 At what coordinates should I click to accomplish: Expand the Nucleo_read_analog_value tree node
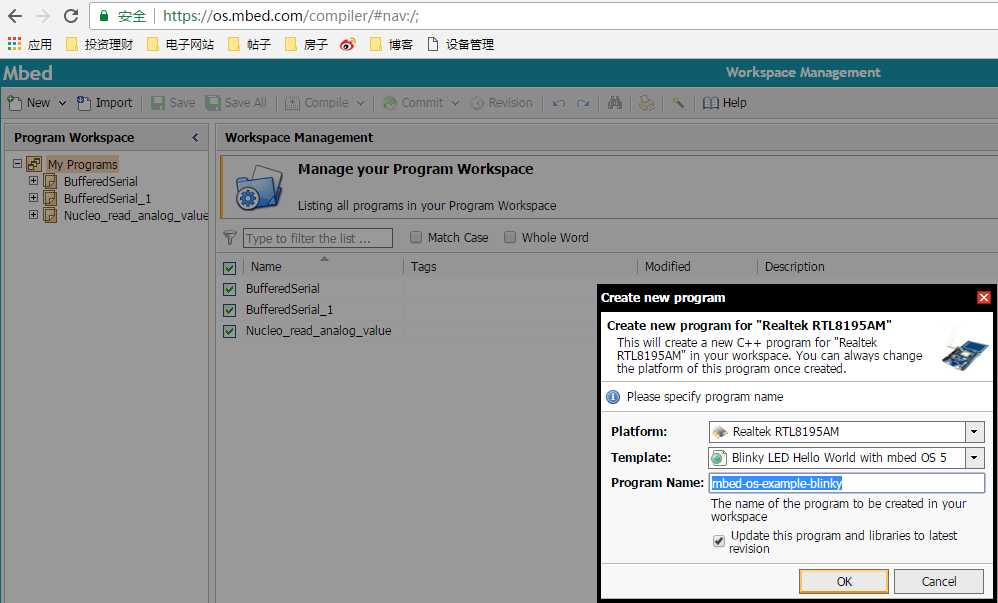click(x=33, y=215)
